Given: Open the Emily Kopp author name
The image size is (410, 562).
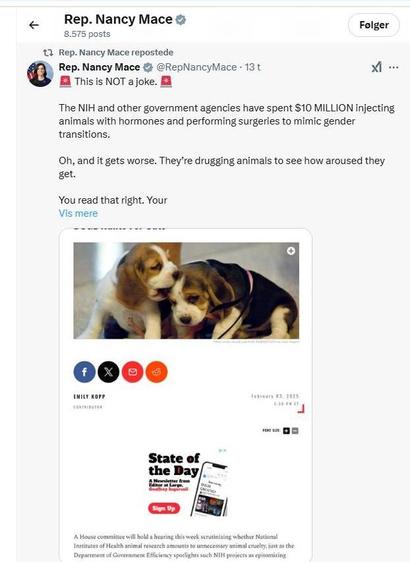Looking at the screenshot, I should [89, 396].
